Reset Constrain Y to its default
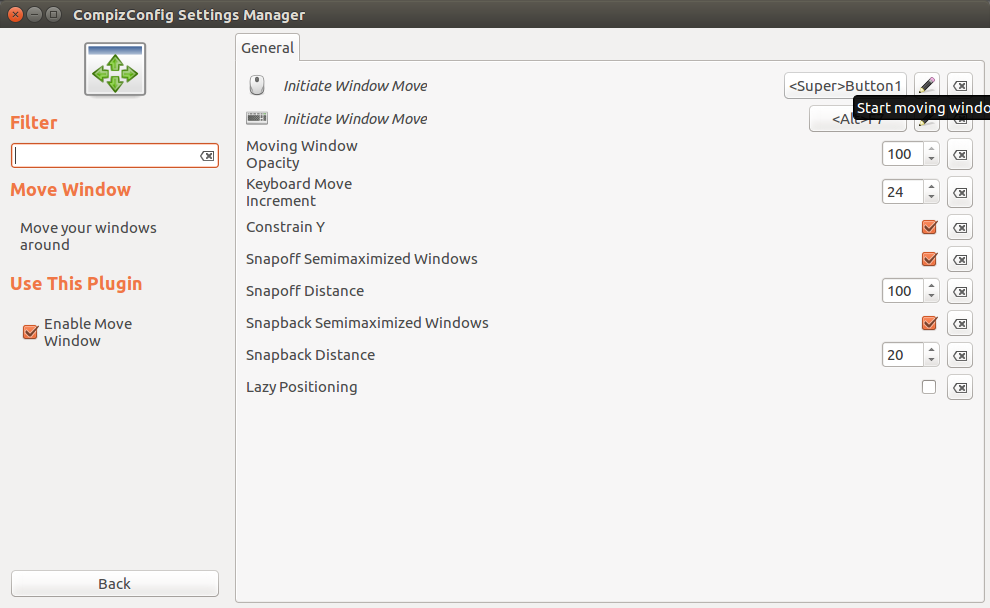The width and height of the screenshot is (990, 608). coord(959,228)
